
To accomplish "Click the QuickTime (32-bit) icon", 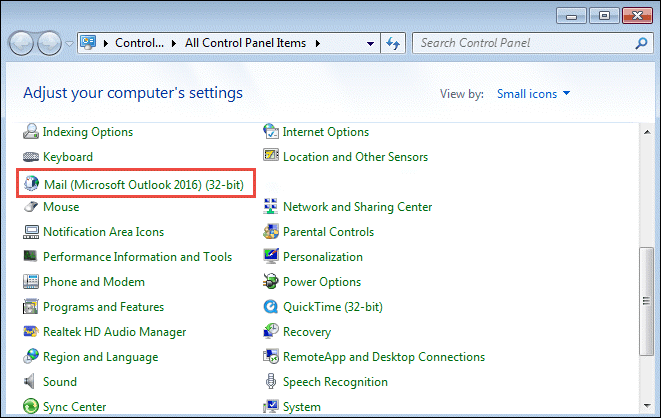I will 271,307.
